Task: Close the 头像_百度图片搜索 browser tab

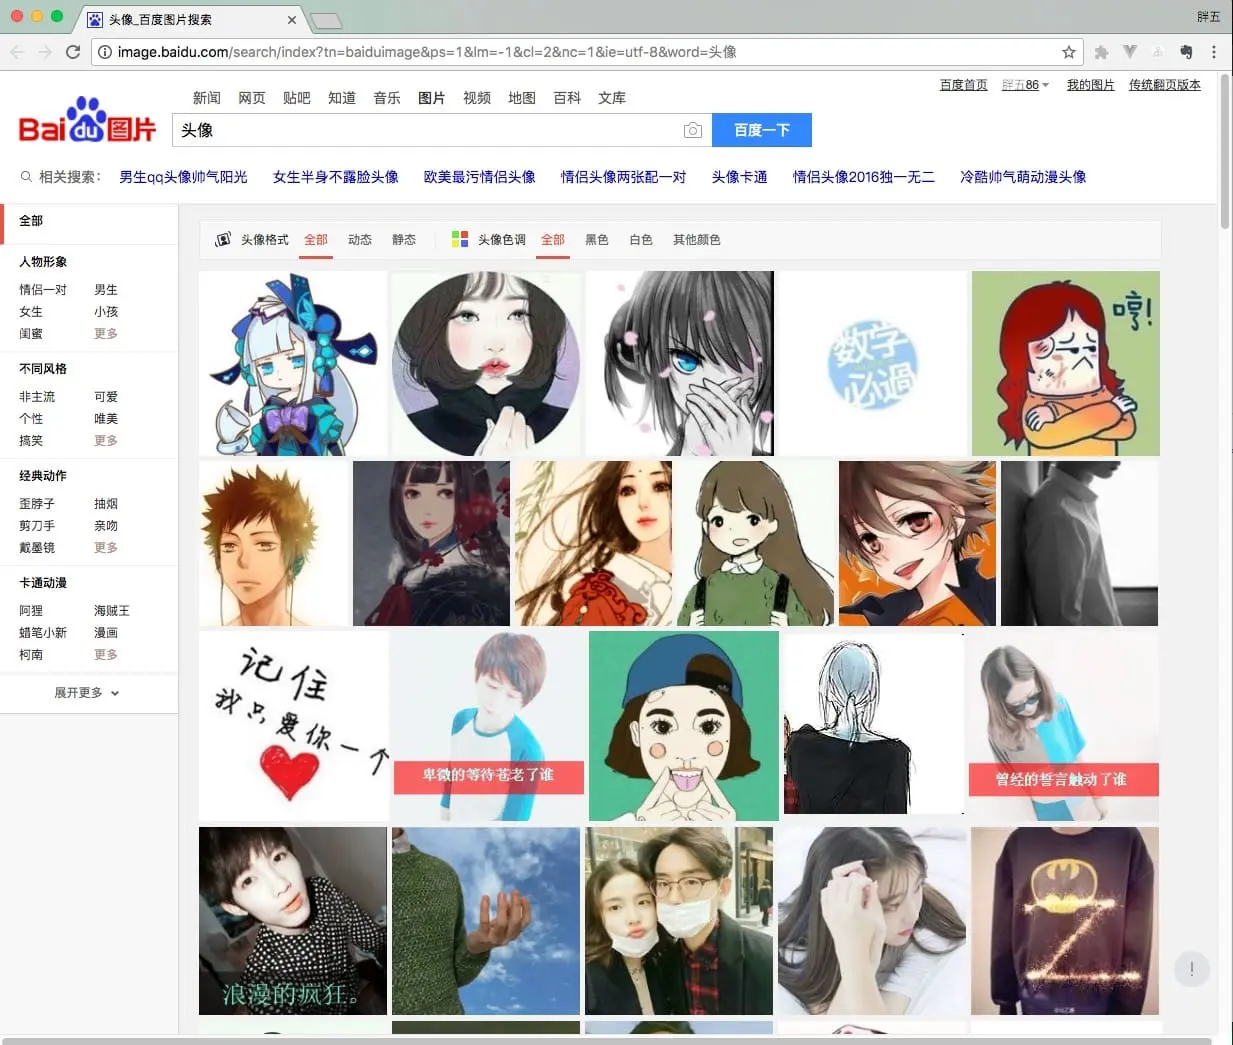Action: tap(292, 19)
